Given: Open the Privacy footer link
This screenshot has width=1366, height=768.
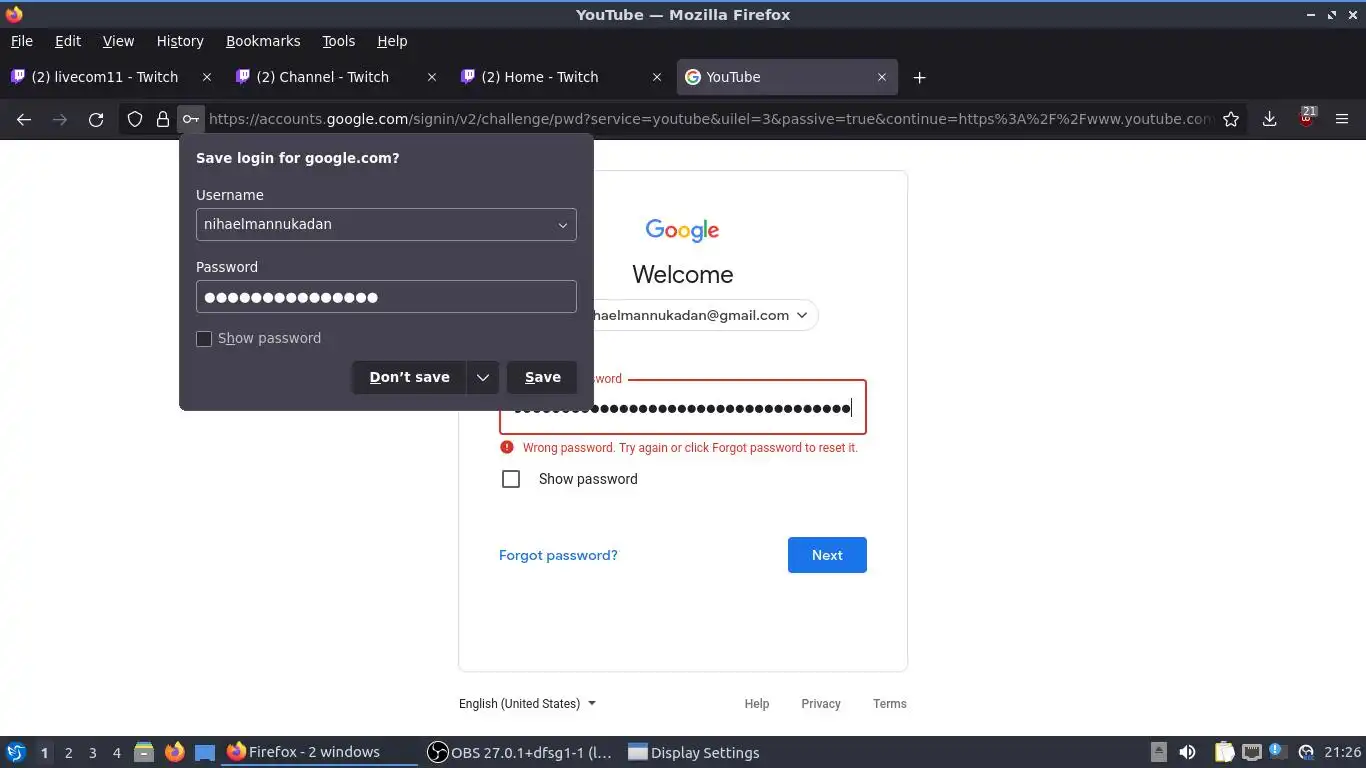Looking at the screenshot, I should pos(821,704).
